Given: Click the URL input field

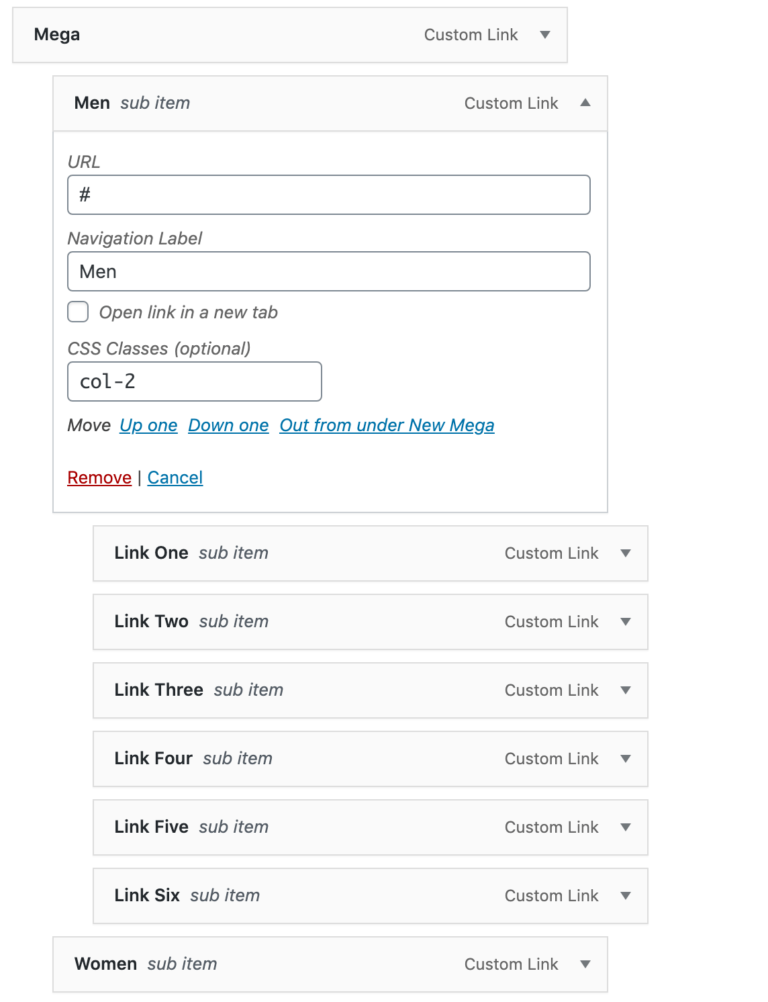Looking at the screenshot, I should click(x=328, y=194).
